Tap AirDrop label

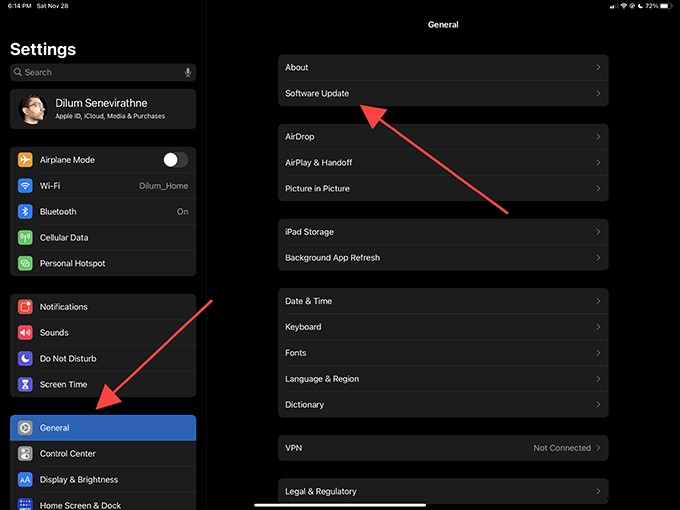pos(300,137)
